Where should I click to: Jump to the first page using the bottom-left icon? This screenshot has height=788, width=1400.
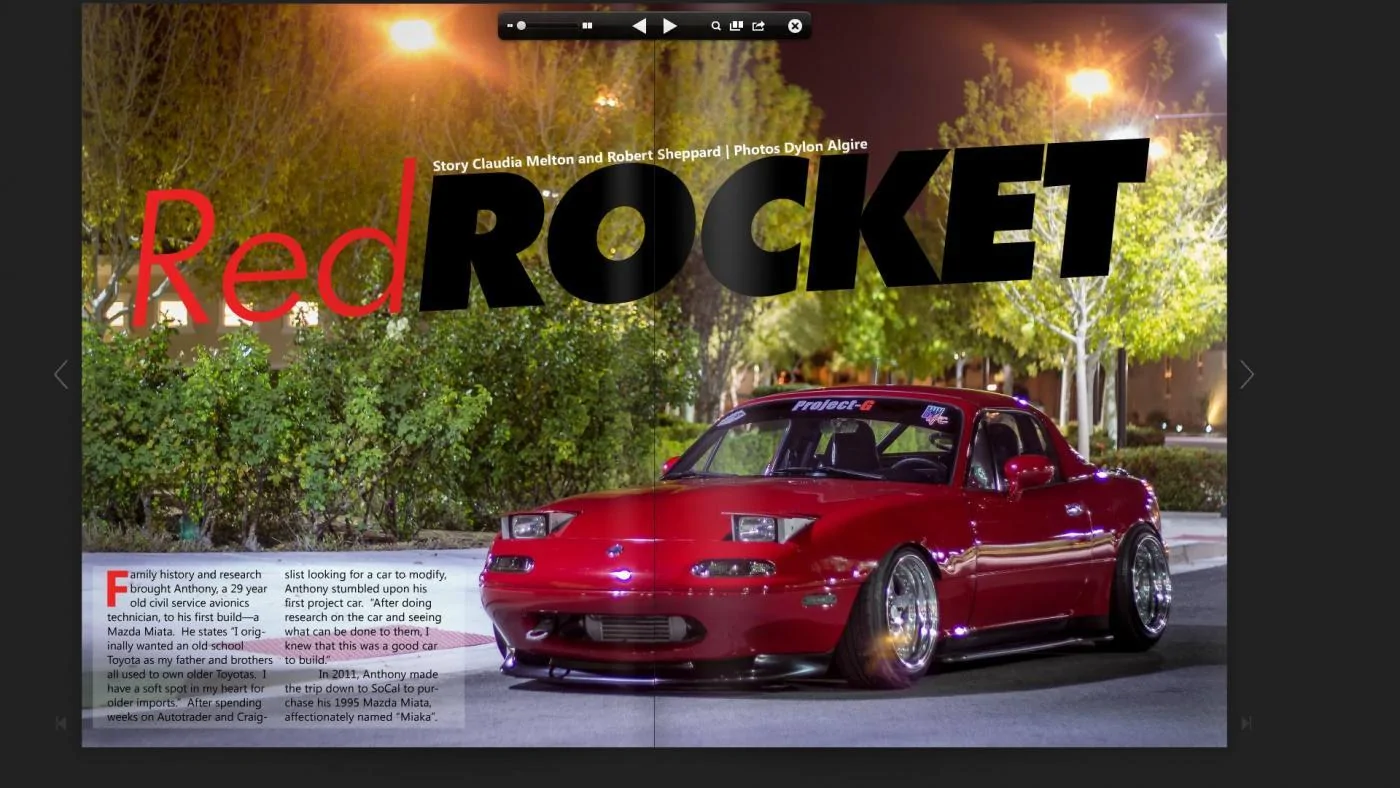point(61,723)
